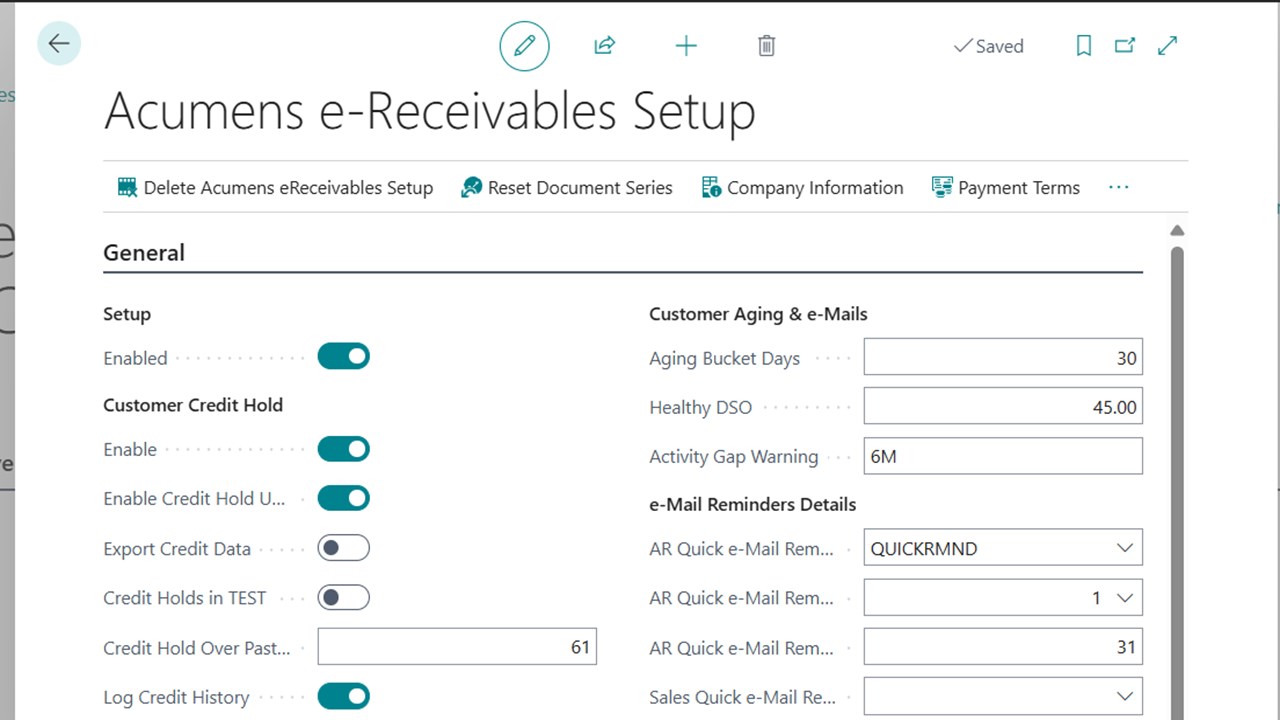
Task: Enable the Export Credit Data toggle
Action: pyautogui.click(x=343, y=547)
